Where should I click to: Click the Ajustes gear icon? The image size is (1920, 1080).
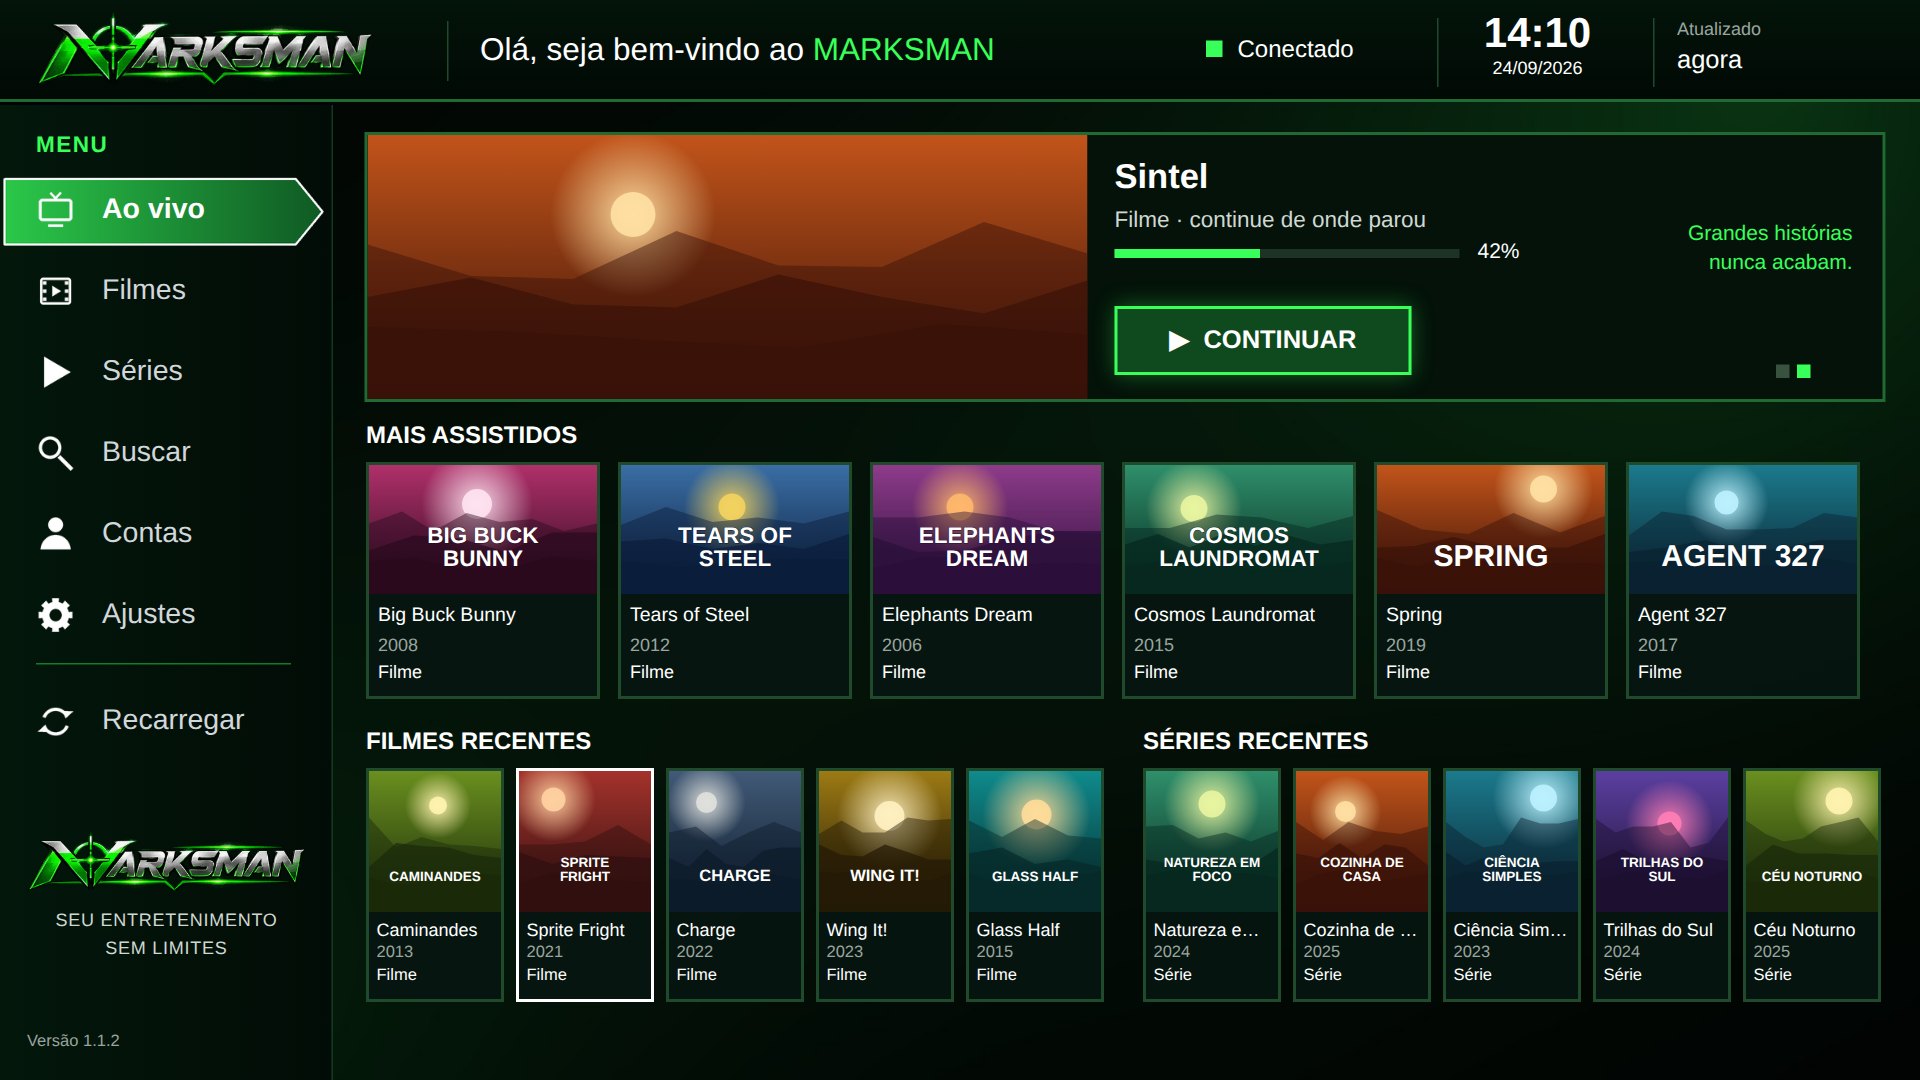[56, 615]
